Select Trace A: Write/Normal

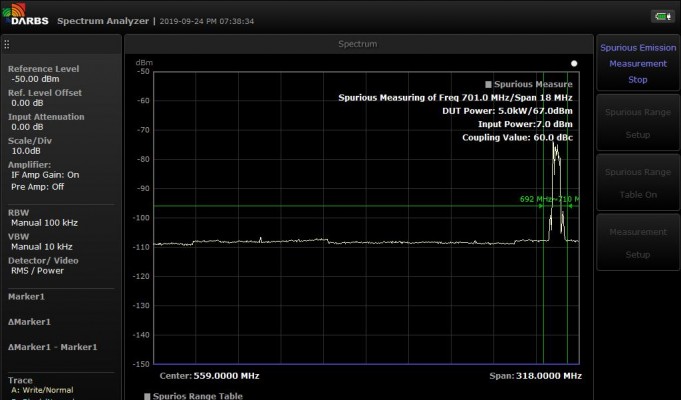point(42,390)
